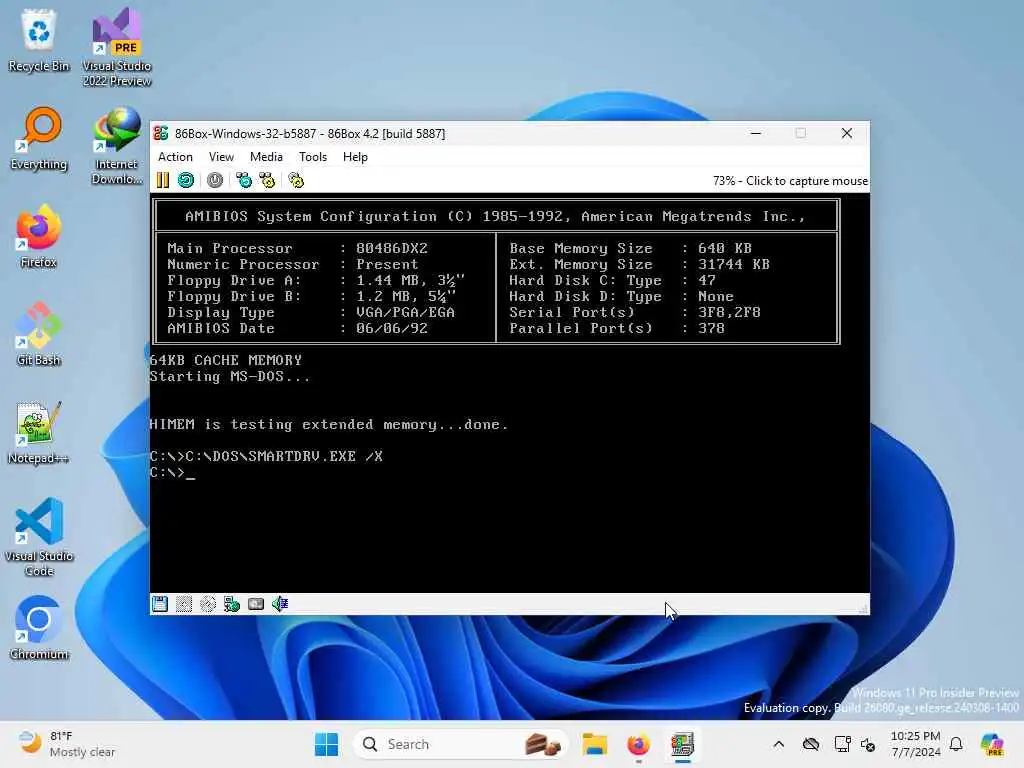
Task: Close the 86Box window
Action: [x=847, y=133]
